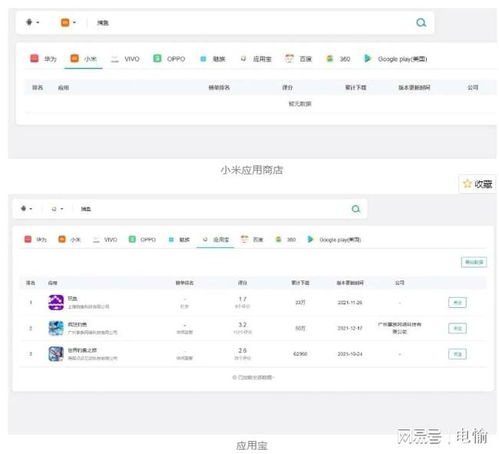Click the date 2021-12-17
Viewport: 499px width, 454px height.
click(350, 328)
